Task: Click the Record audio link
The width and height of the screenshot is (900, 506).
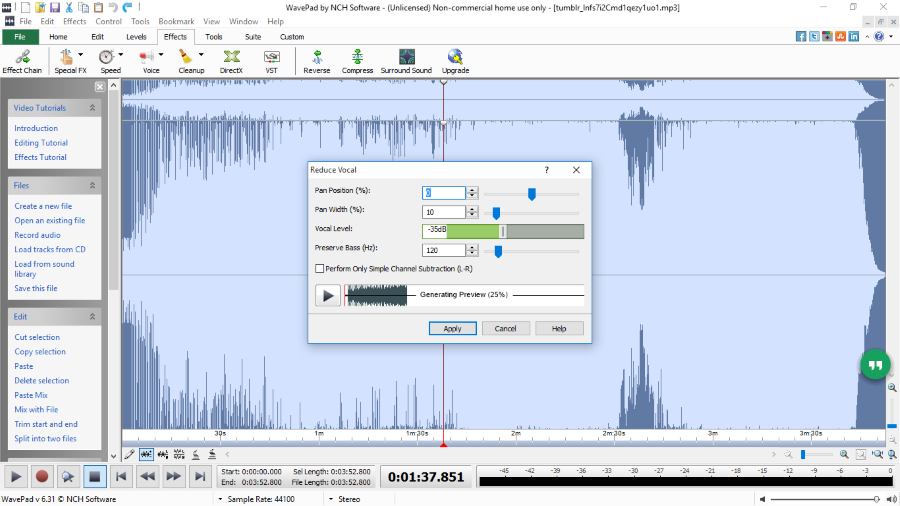Action: coord(37,235)
